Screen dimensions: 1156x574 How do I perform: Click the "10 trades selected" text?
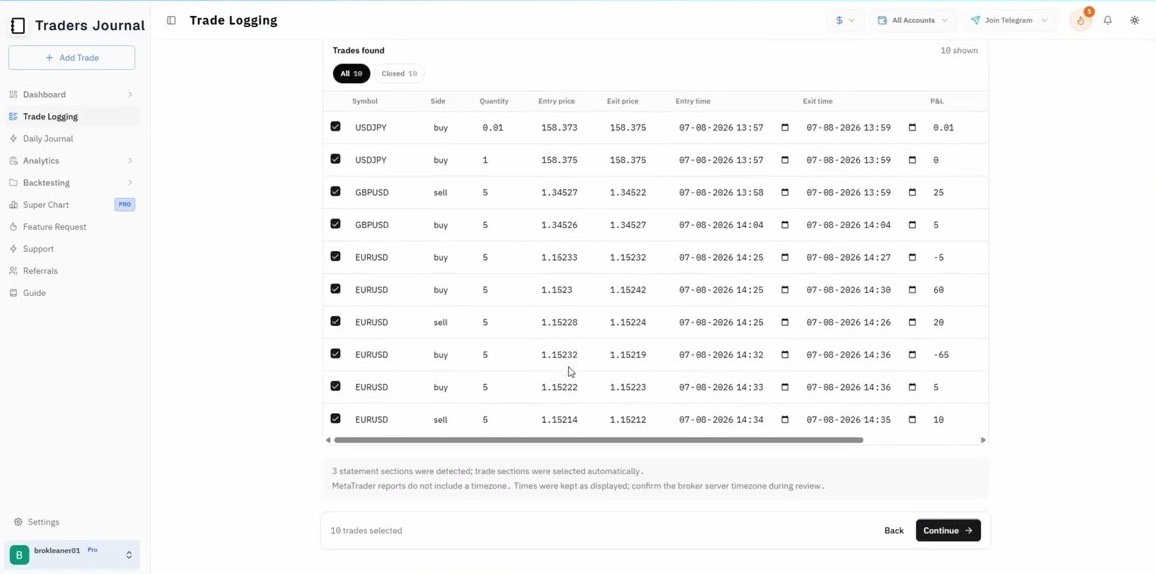tap(366, 531)
